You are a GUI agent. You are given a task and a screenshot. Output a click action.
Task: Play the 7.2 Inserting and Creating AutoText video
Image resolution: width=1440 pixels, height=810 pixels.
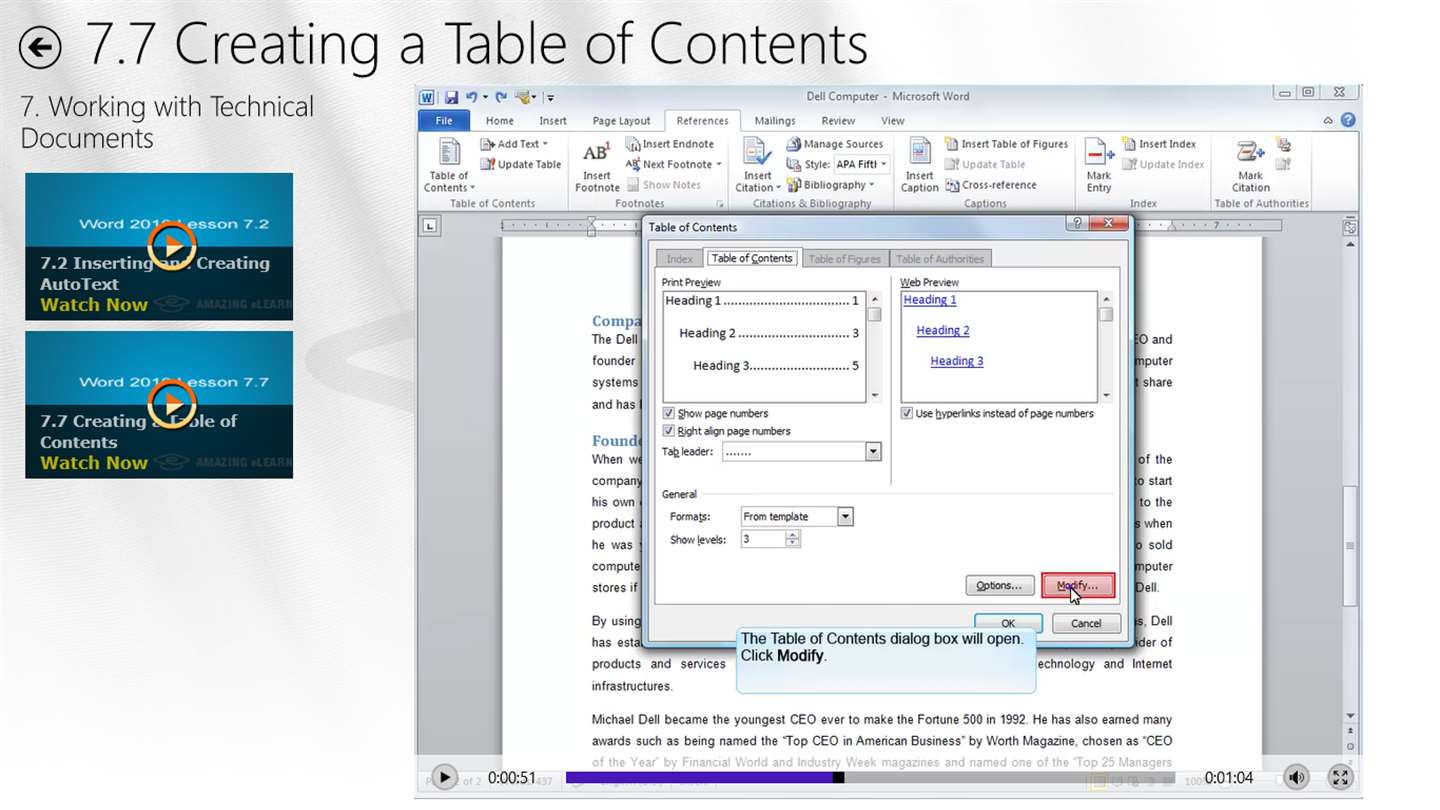click(x=172, y=245)
